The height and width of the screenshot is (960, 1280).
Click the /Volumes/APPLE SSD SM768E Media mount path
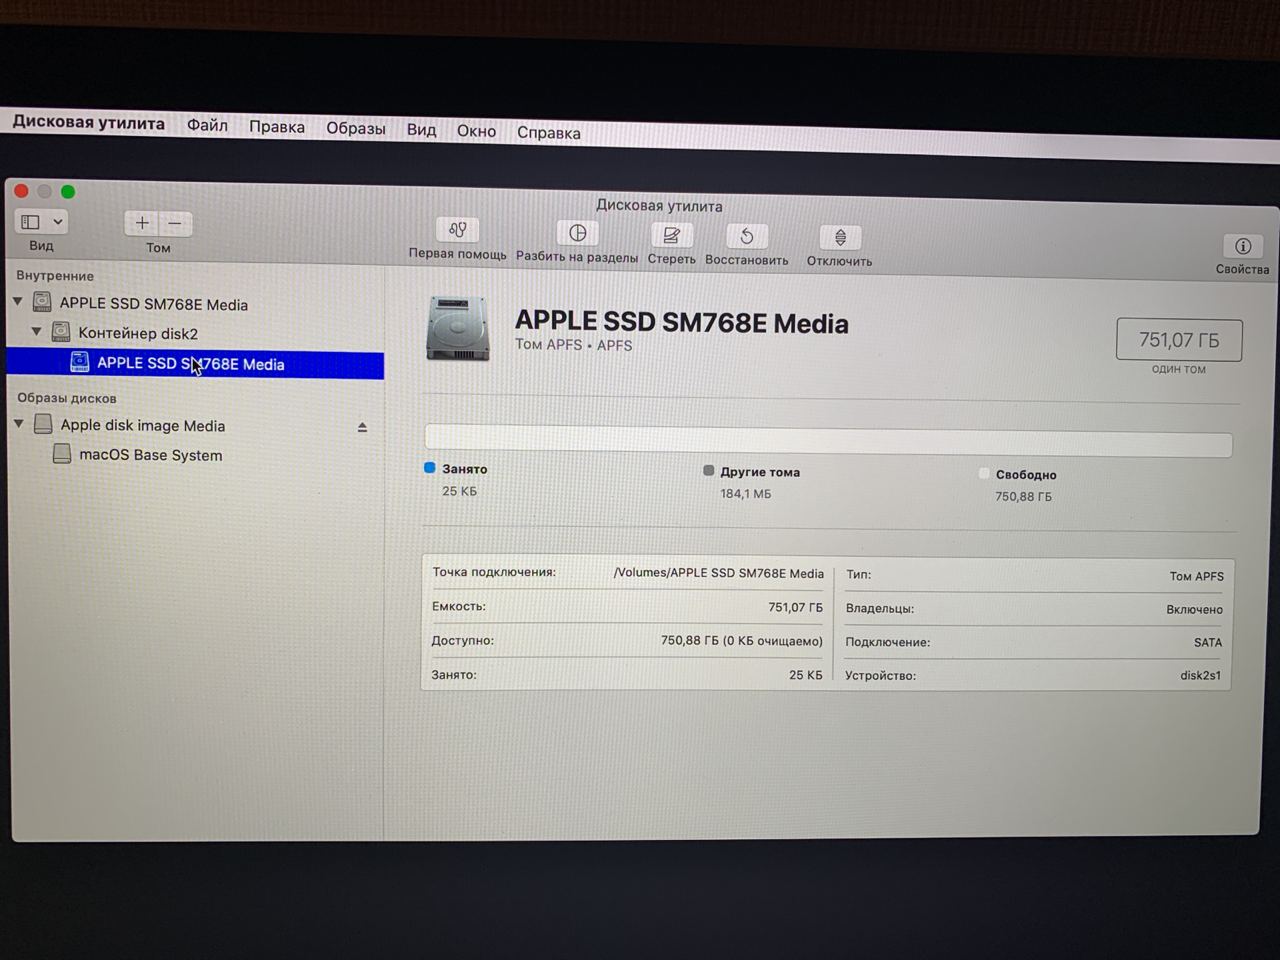[718, 573]
